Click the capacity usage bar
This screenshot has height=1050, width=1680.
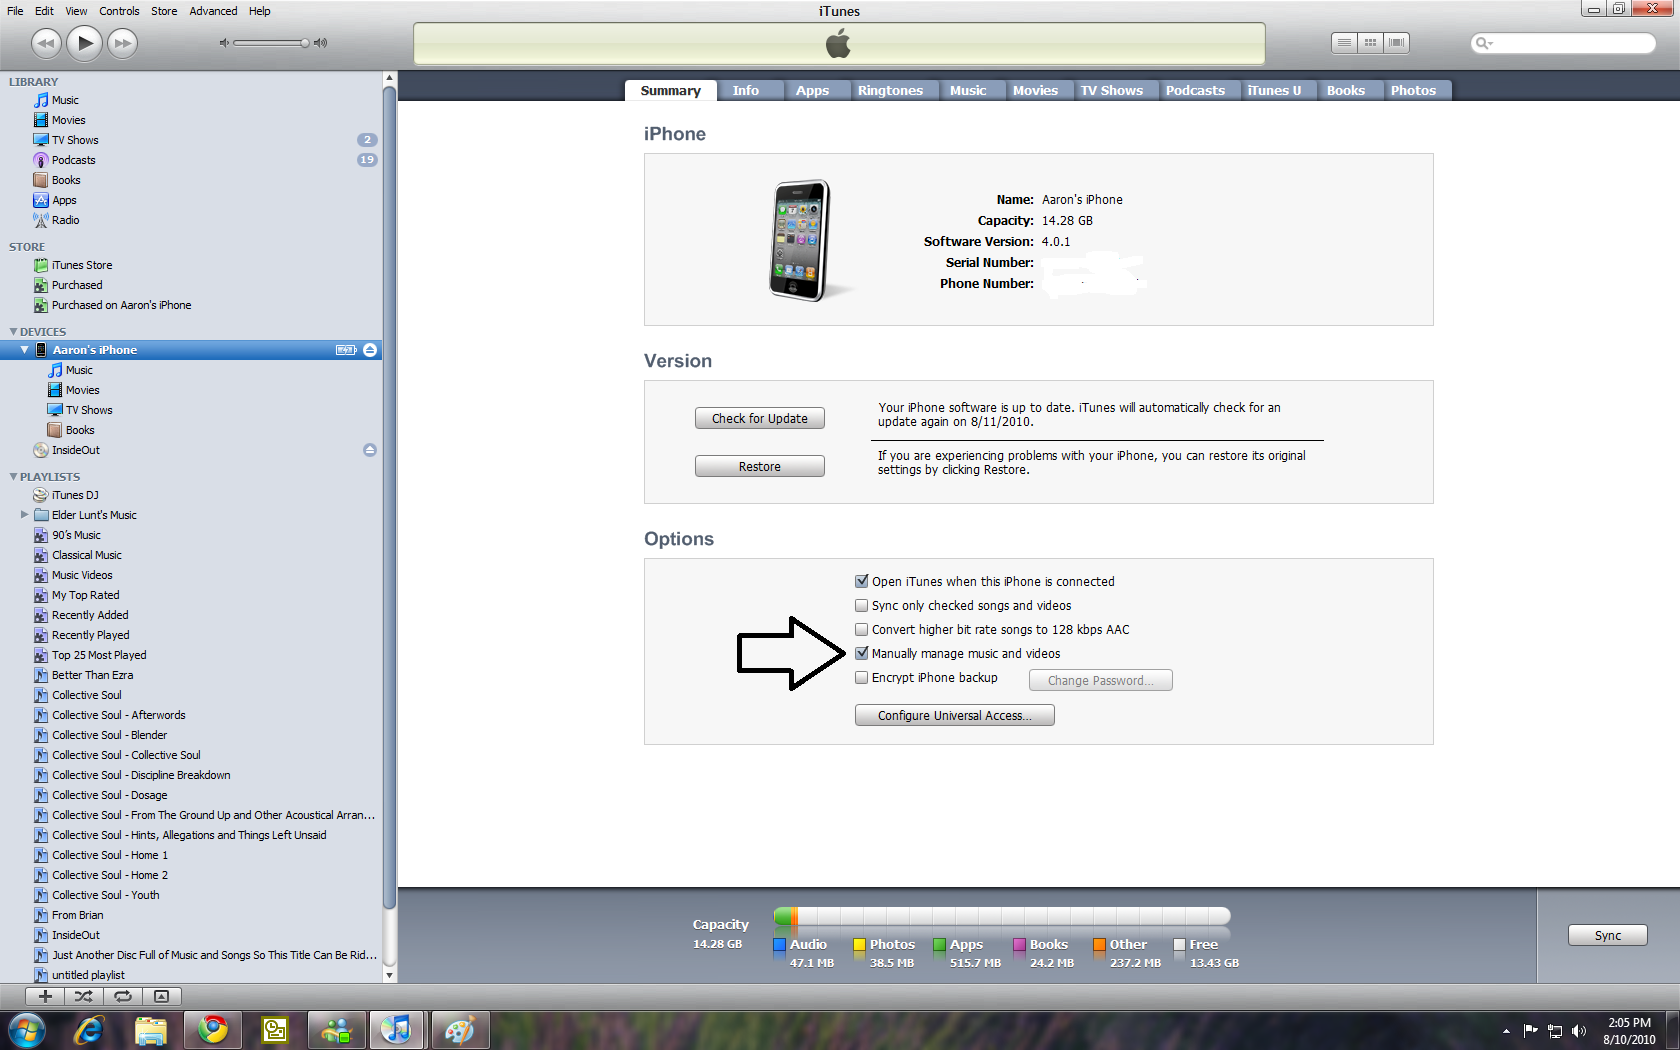coord(1001,916)
